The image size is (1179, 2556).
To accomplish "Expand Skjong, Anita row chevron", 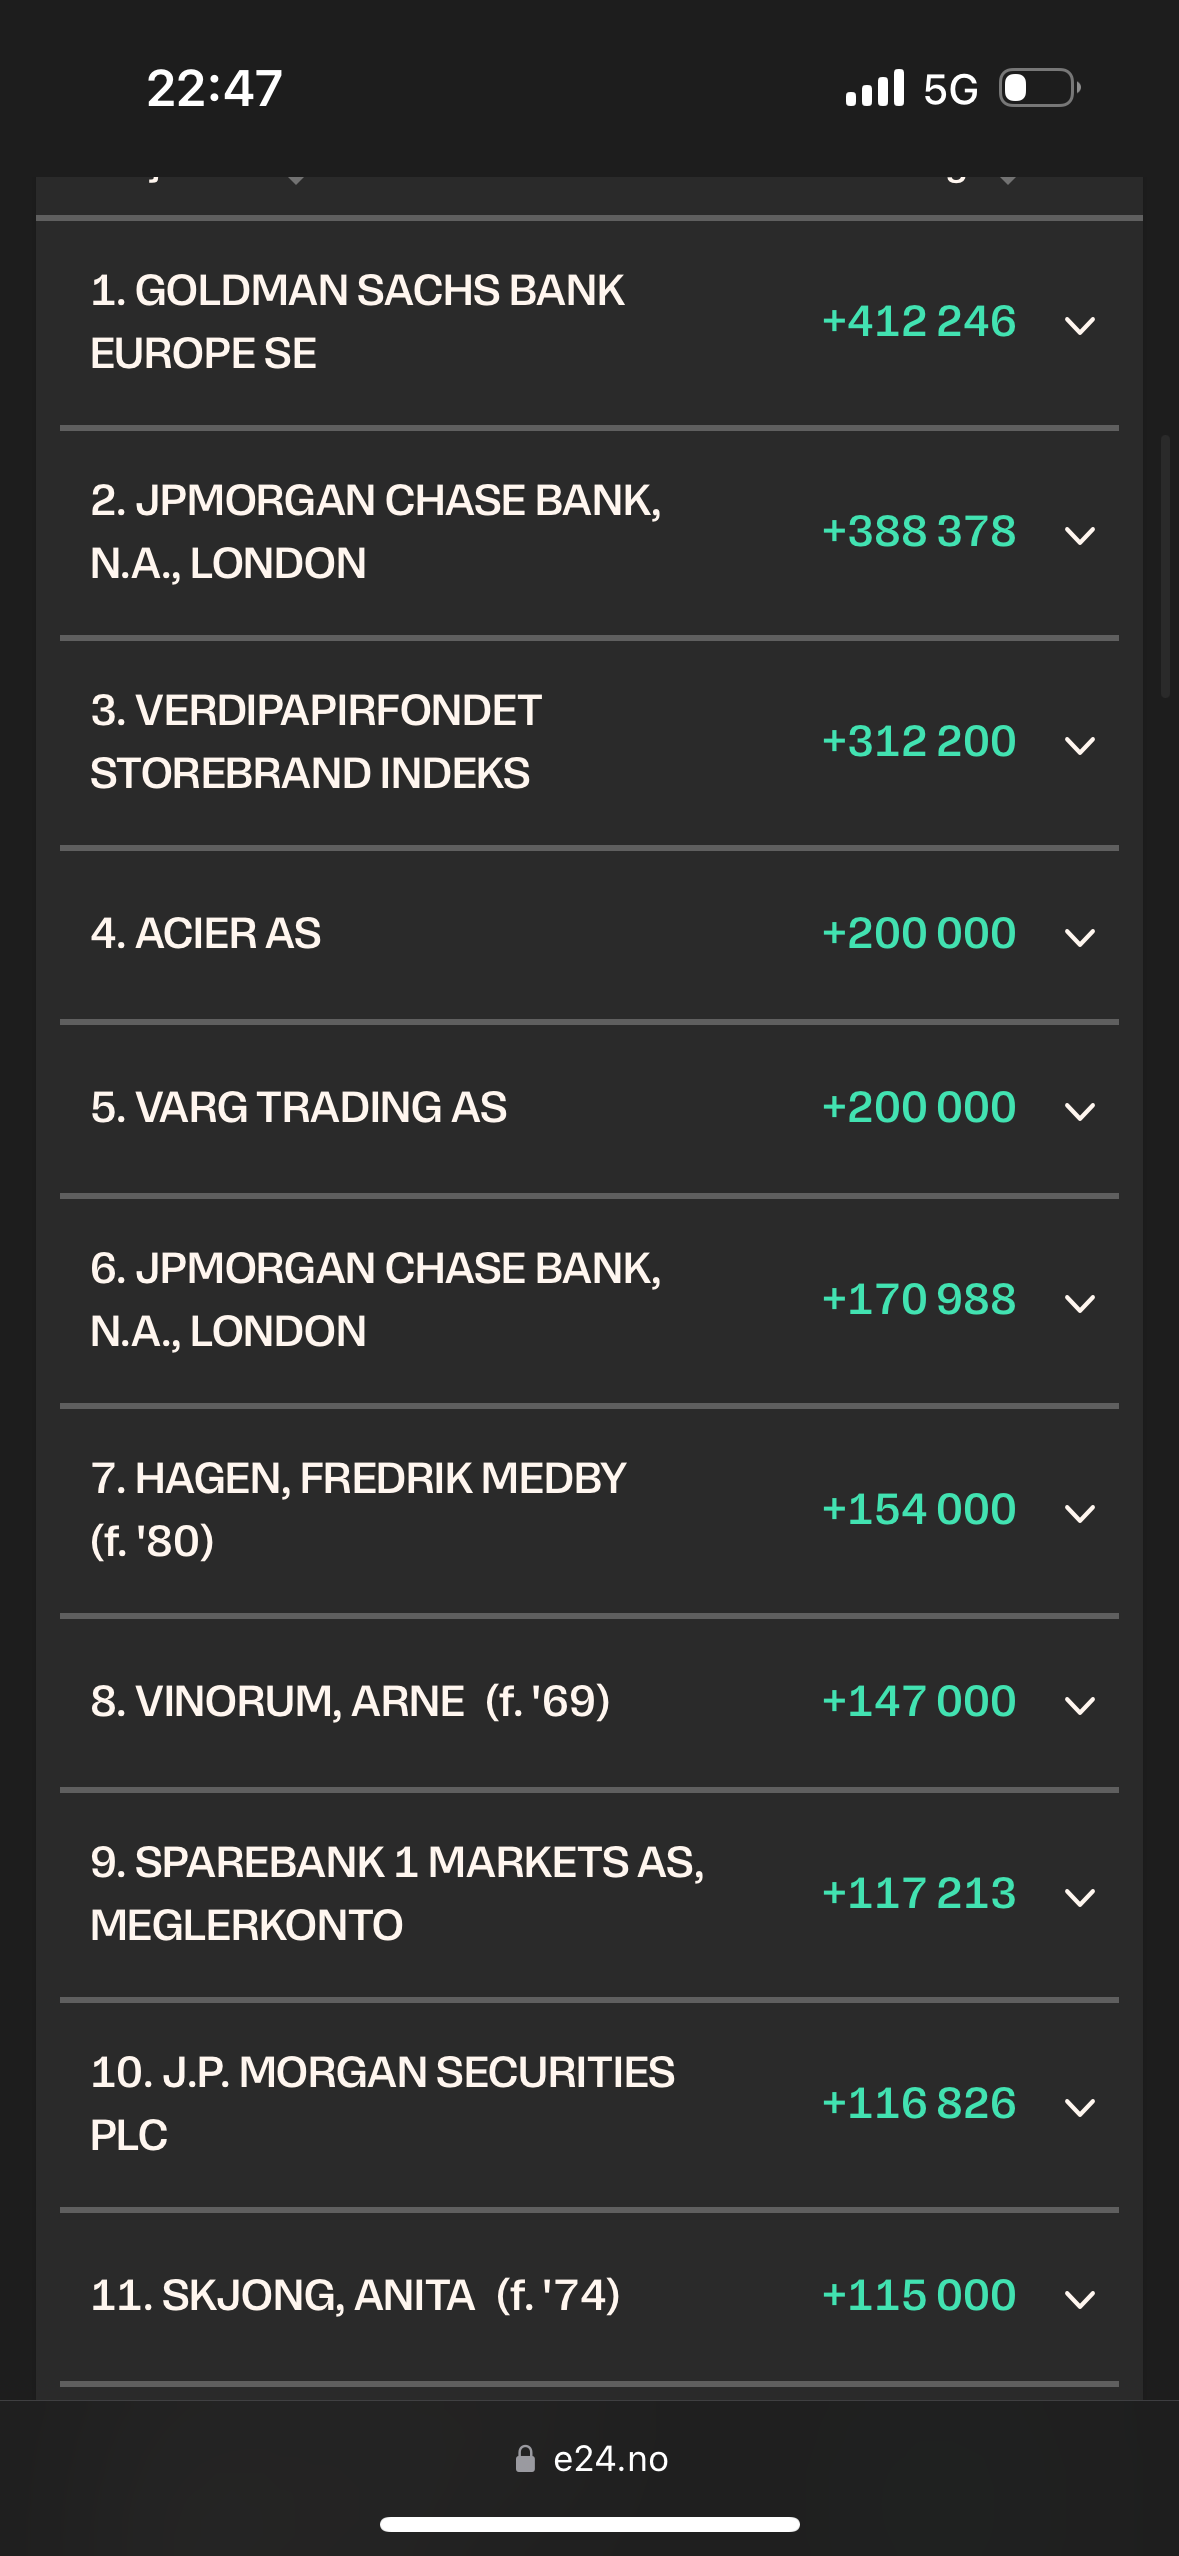I will click(x=1080, y=2299).
